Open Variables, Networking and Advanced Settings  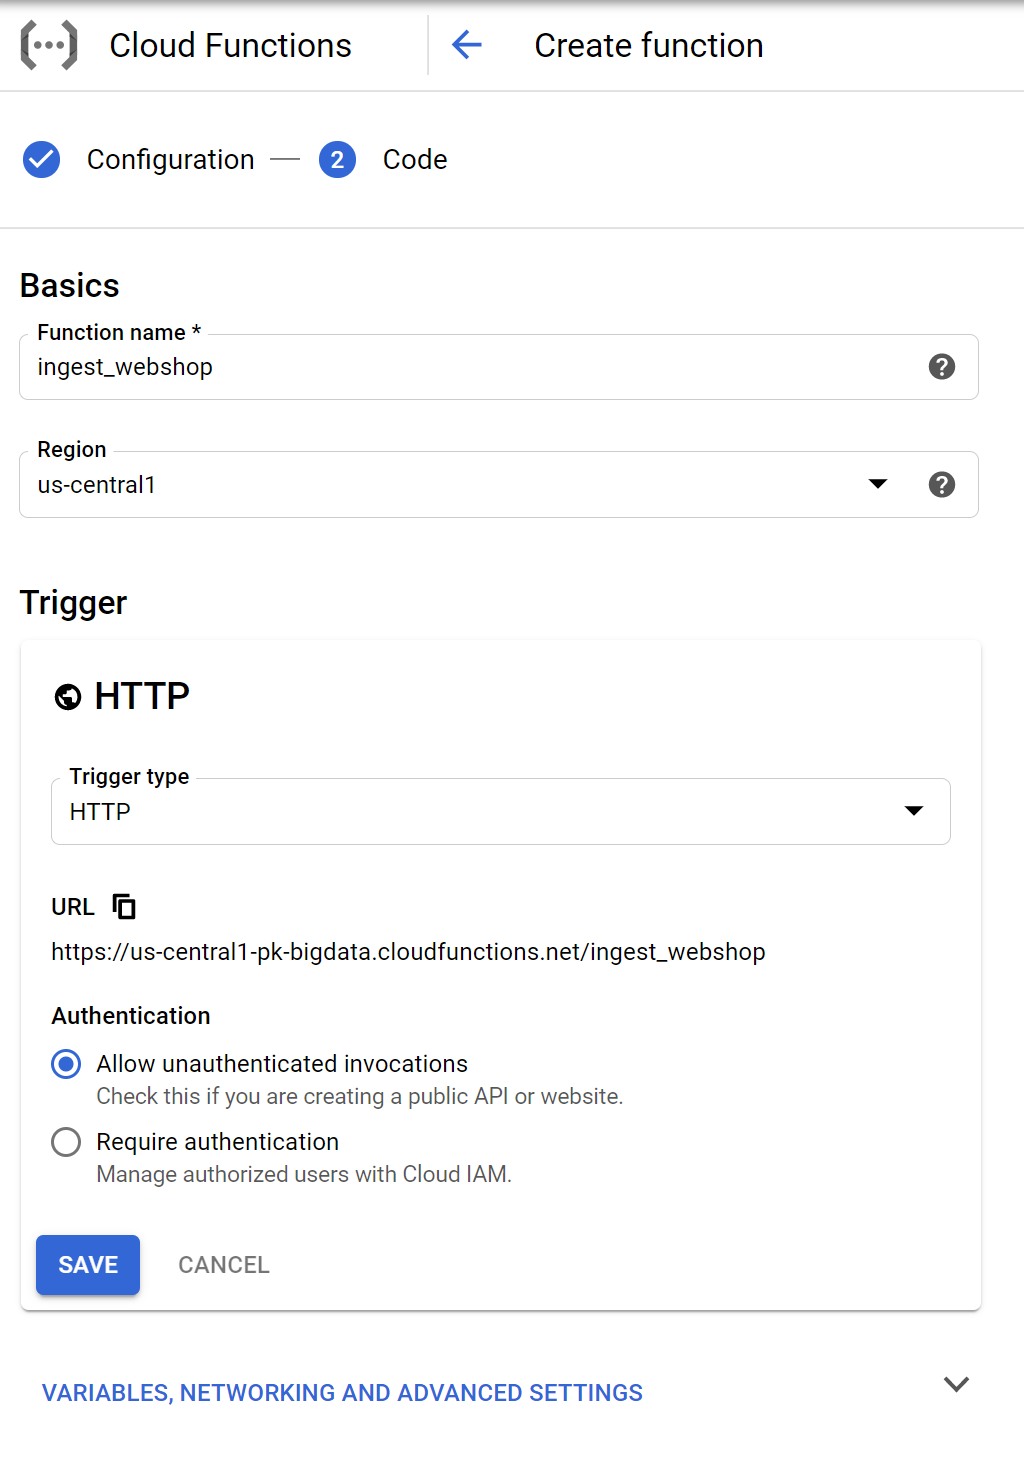[342, 1393]
